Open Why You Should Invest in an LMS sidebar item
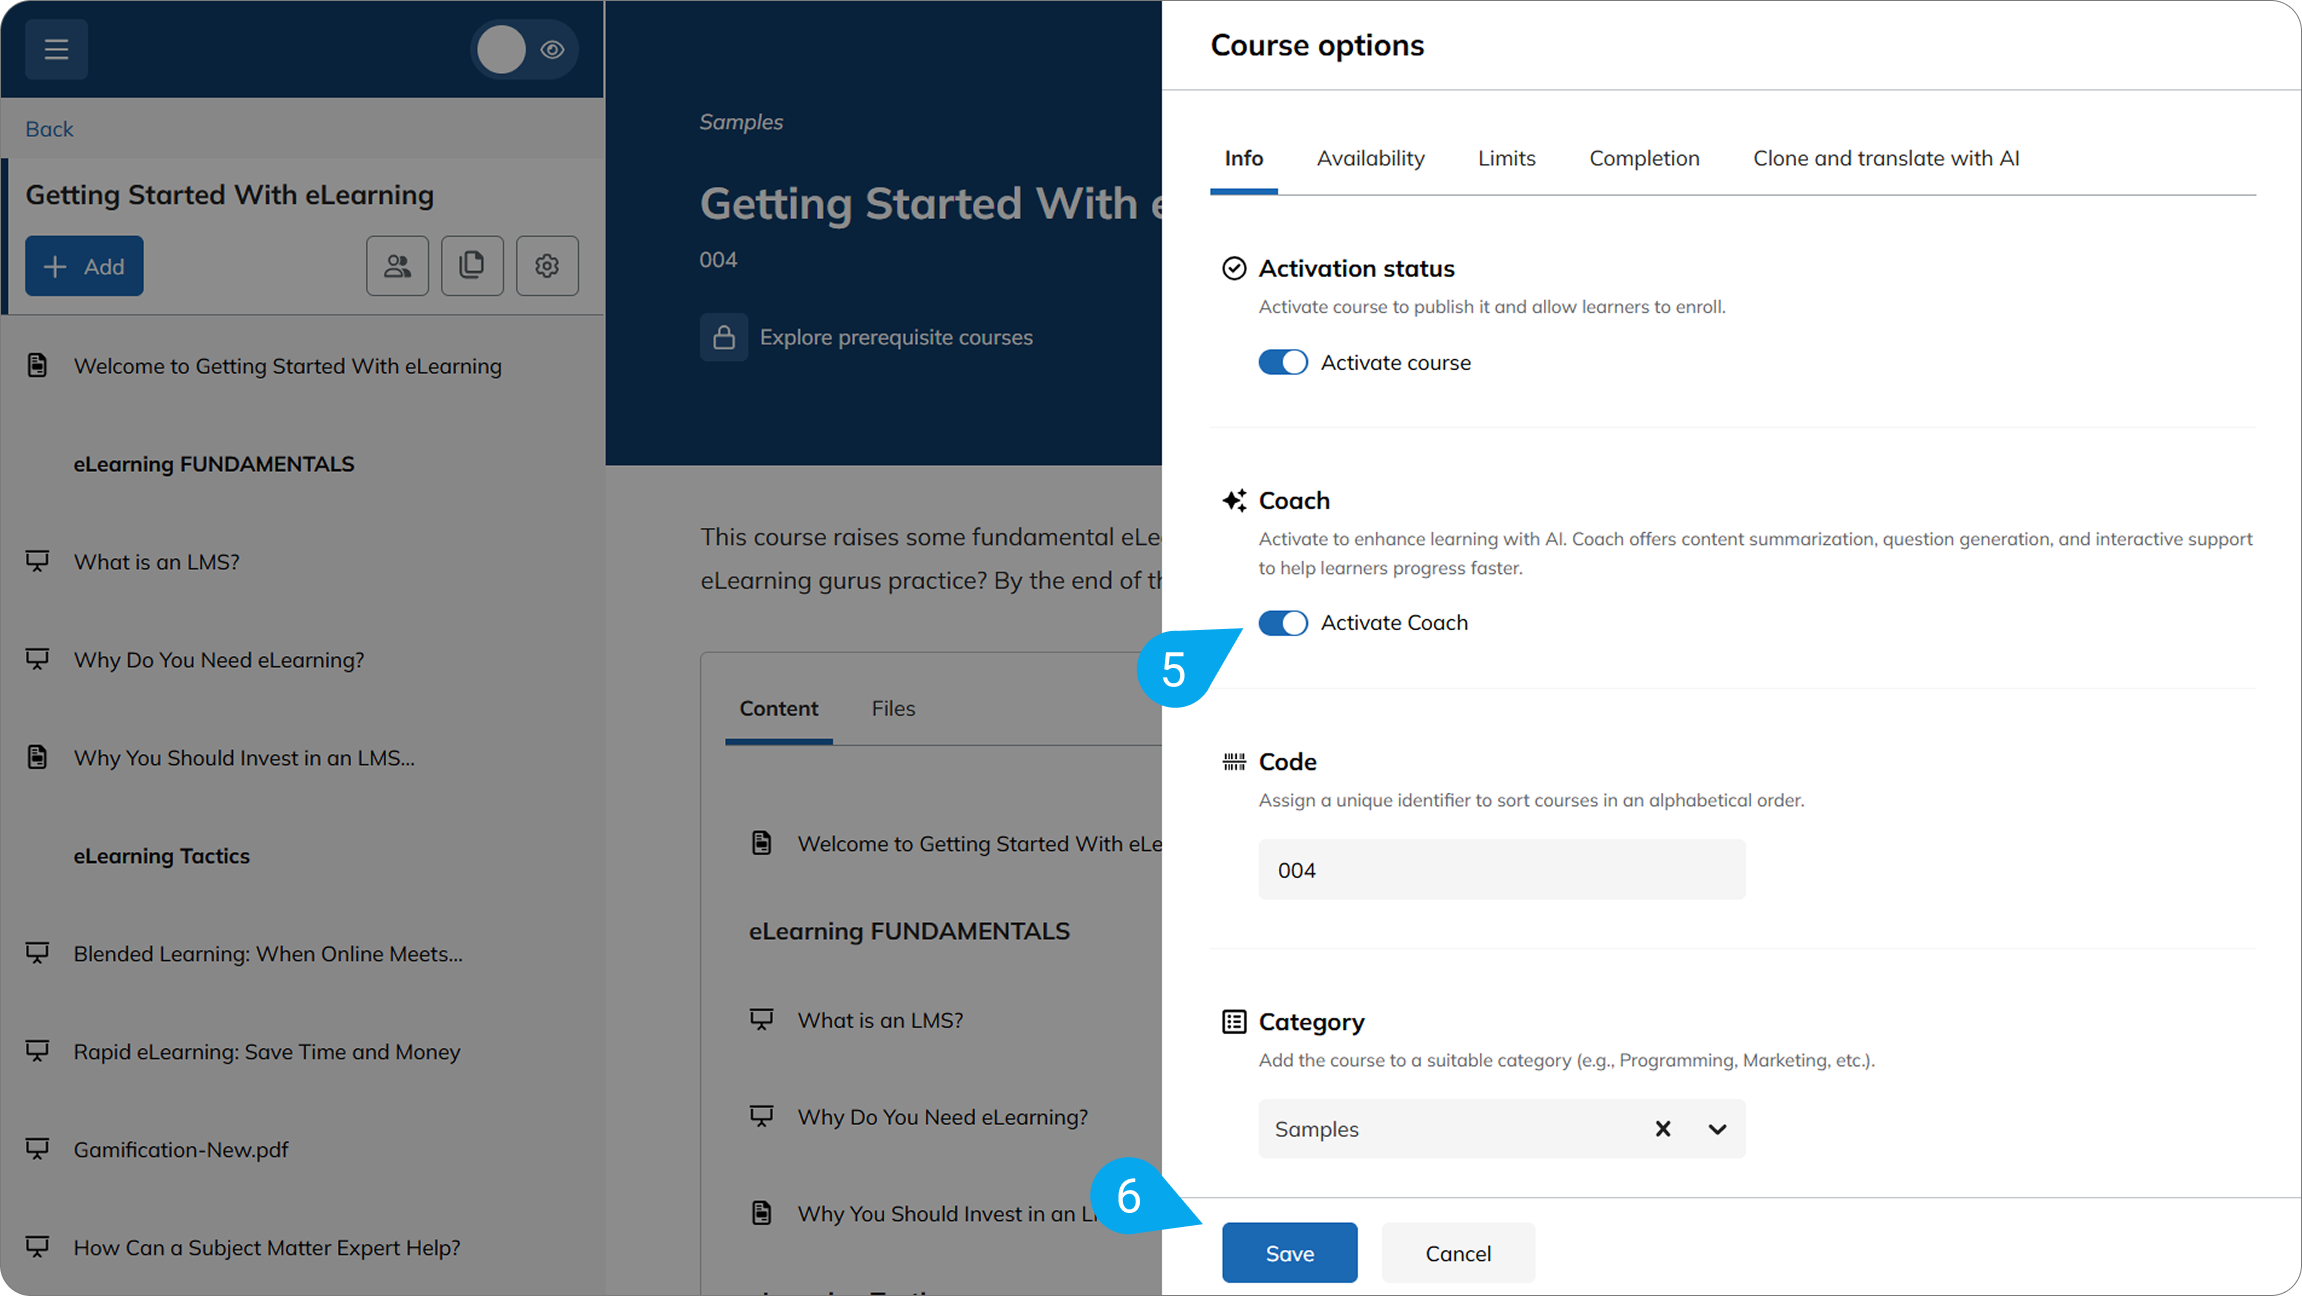Image resolution: width=2302 pixels, height=1296 pixels. click(x=244, y=758)
